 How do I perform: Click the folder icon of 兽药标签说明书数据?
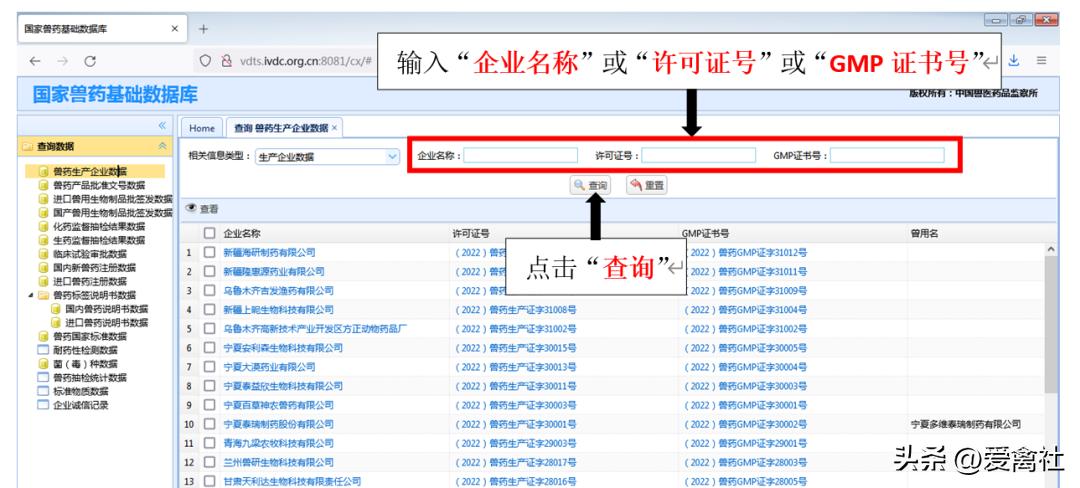[x=43, y=295]
